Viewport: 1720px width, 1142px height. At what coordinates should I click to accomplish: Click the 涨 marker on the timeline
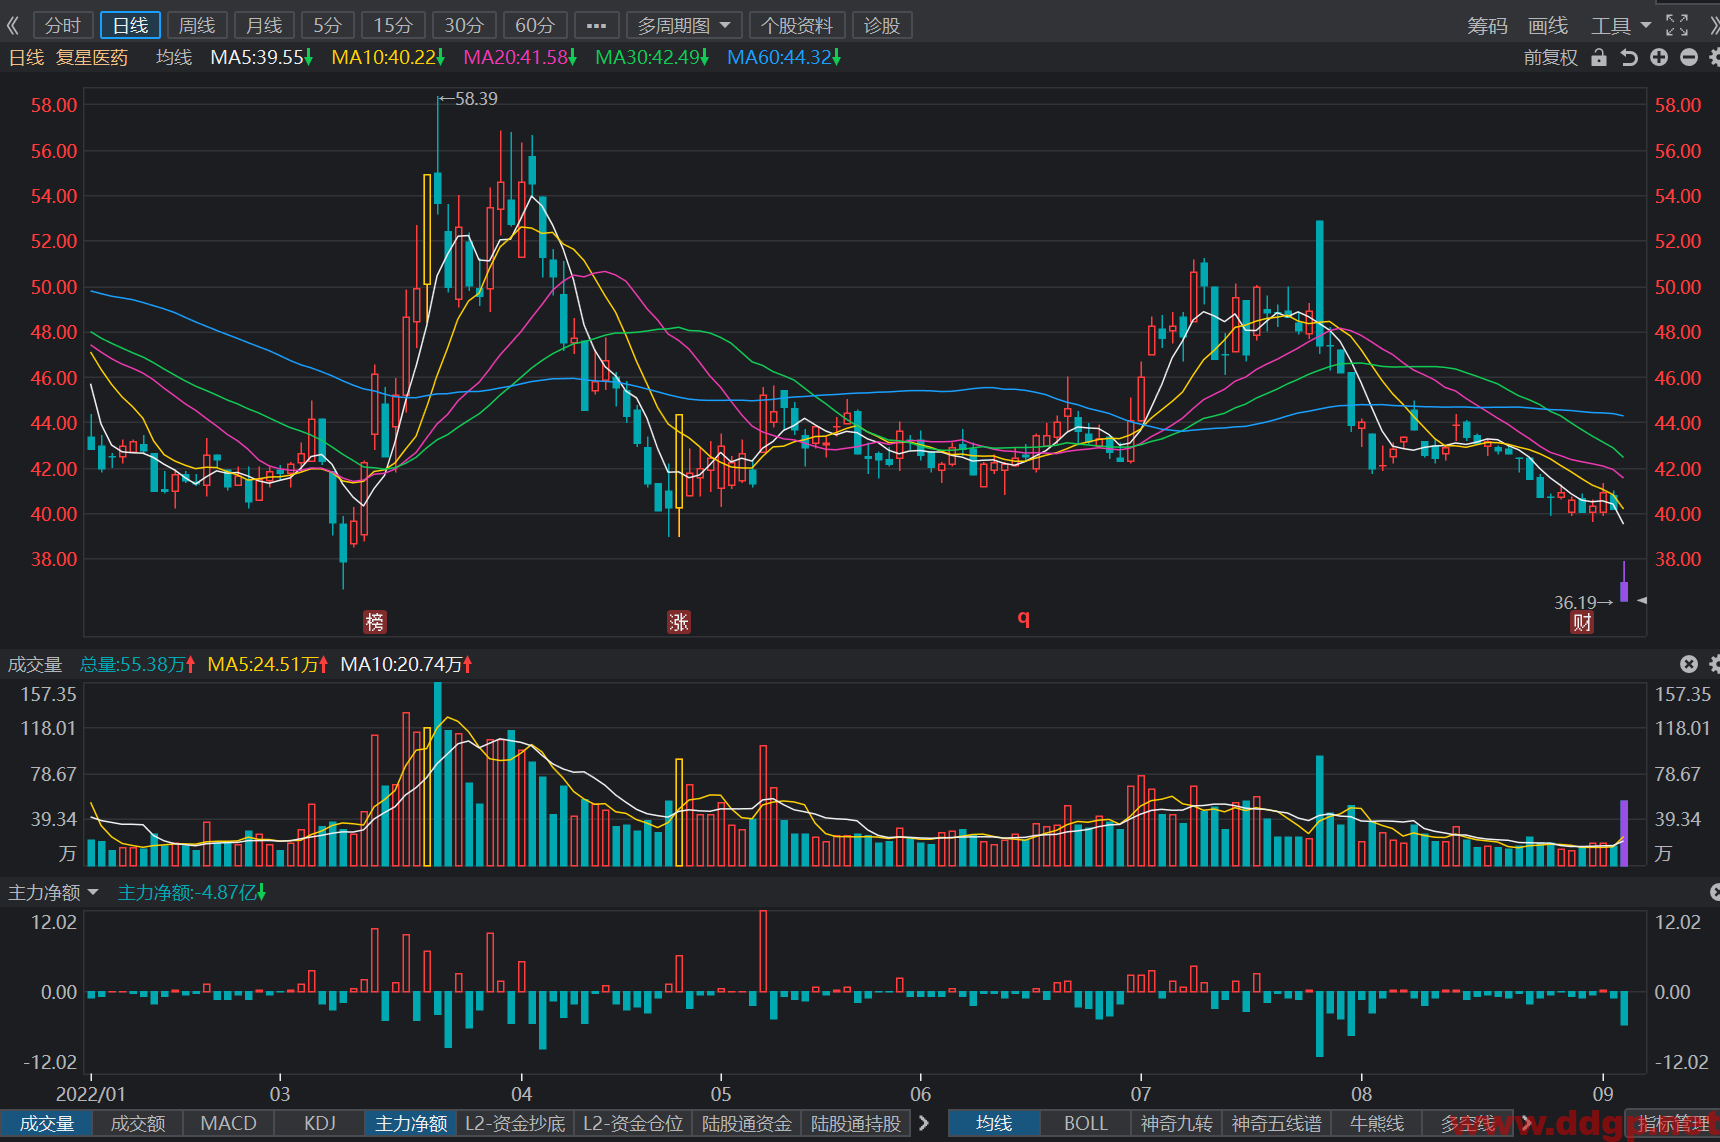(x=679, y=622)
